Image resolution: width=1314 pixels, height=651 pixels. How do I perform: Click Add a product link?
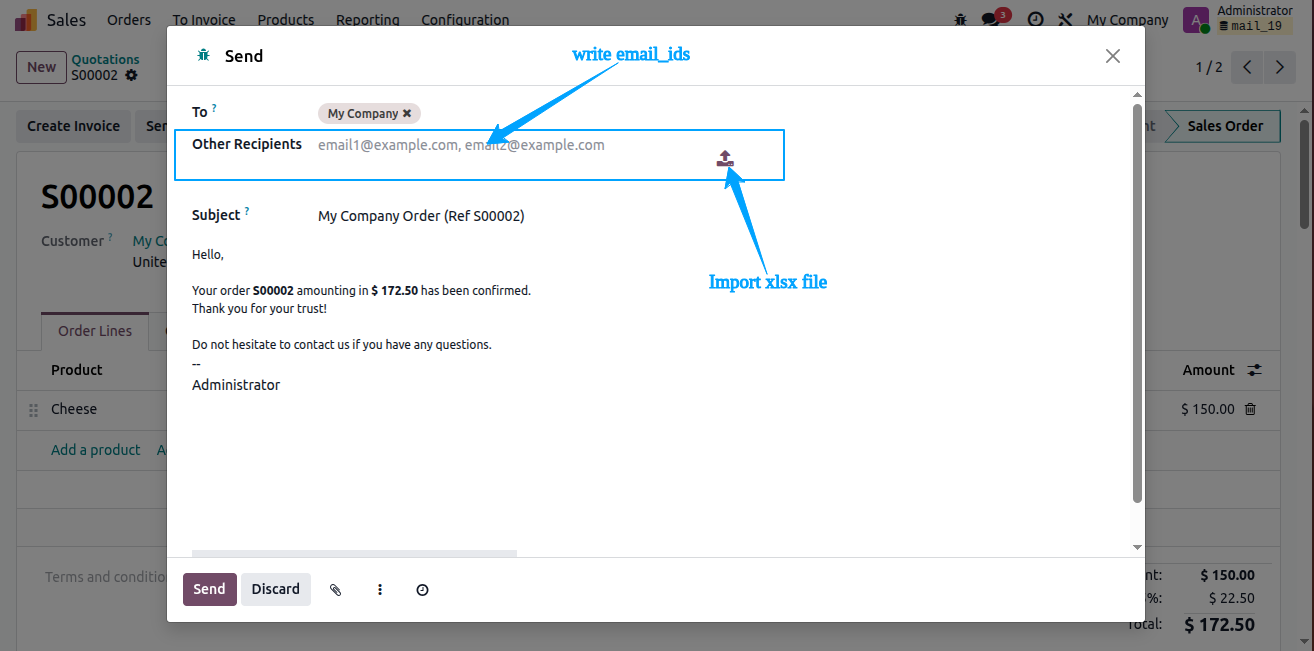pyautogui.click(x=96, y=450)
